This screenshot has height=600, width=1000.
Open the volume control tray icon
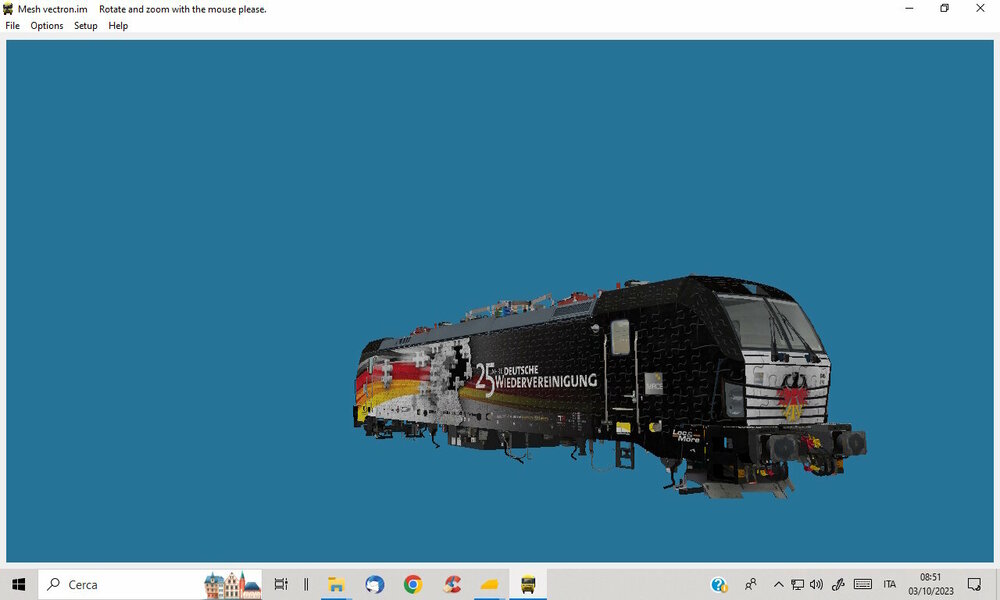[x=816, y=584]
